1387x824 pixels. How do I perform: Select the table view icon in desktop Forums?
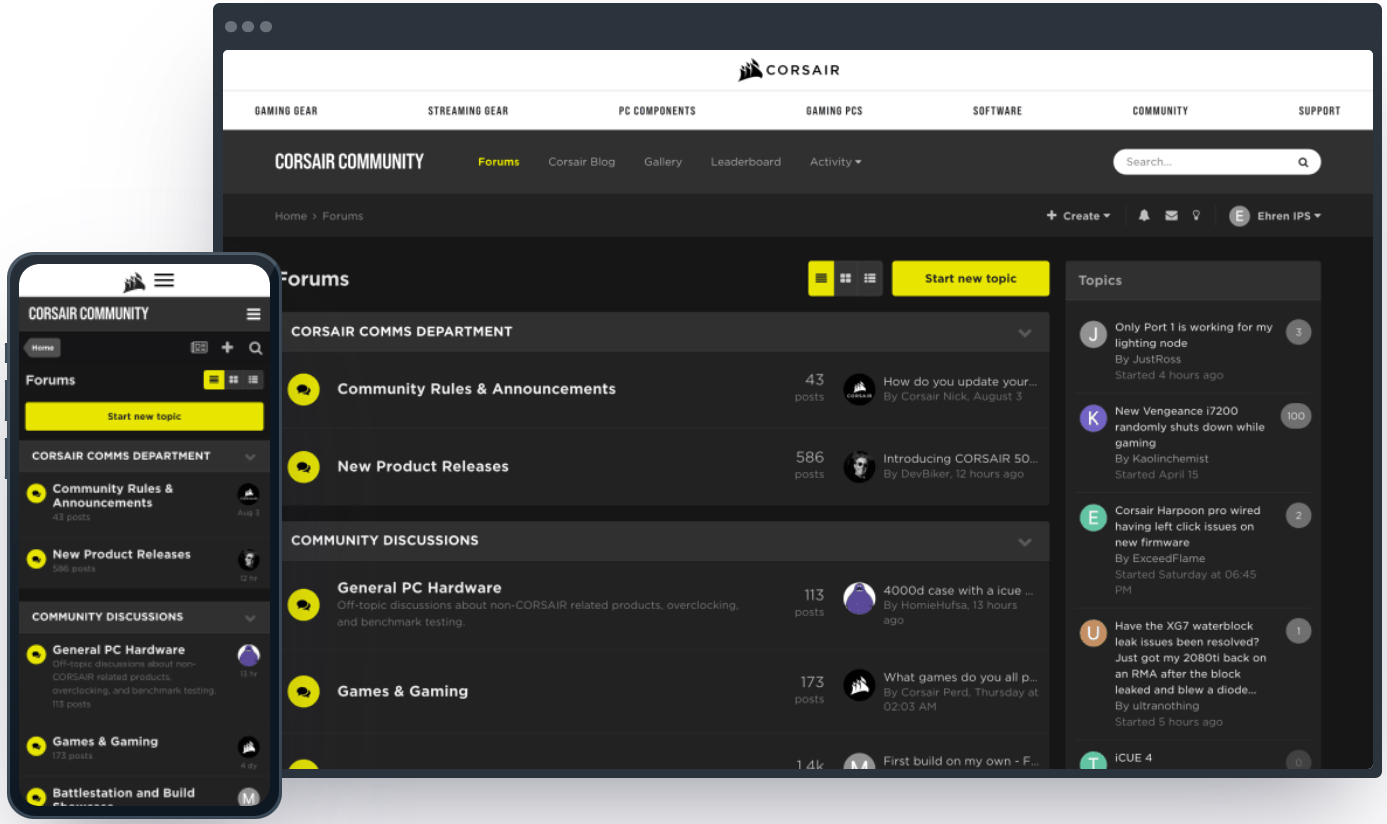pos(821,278)
